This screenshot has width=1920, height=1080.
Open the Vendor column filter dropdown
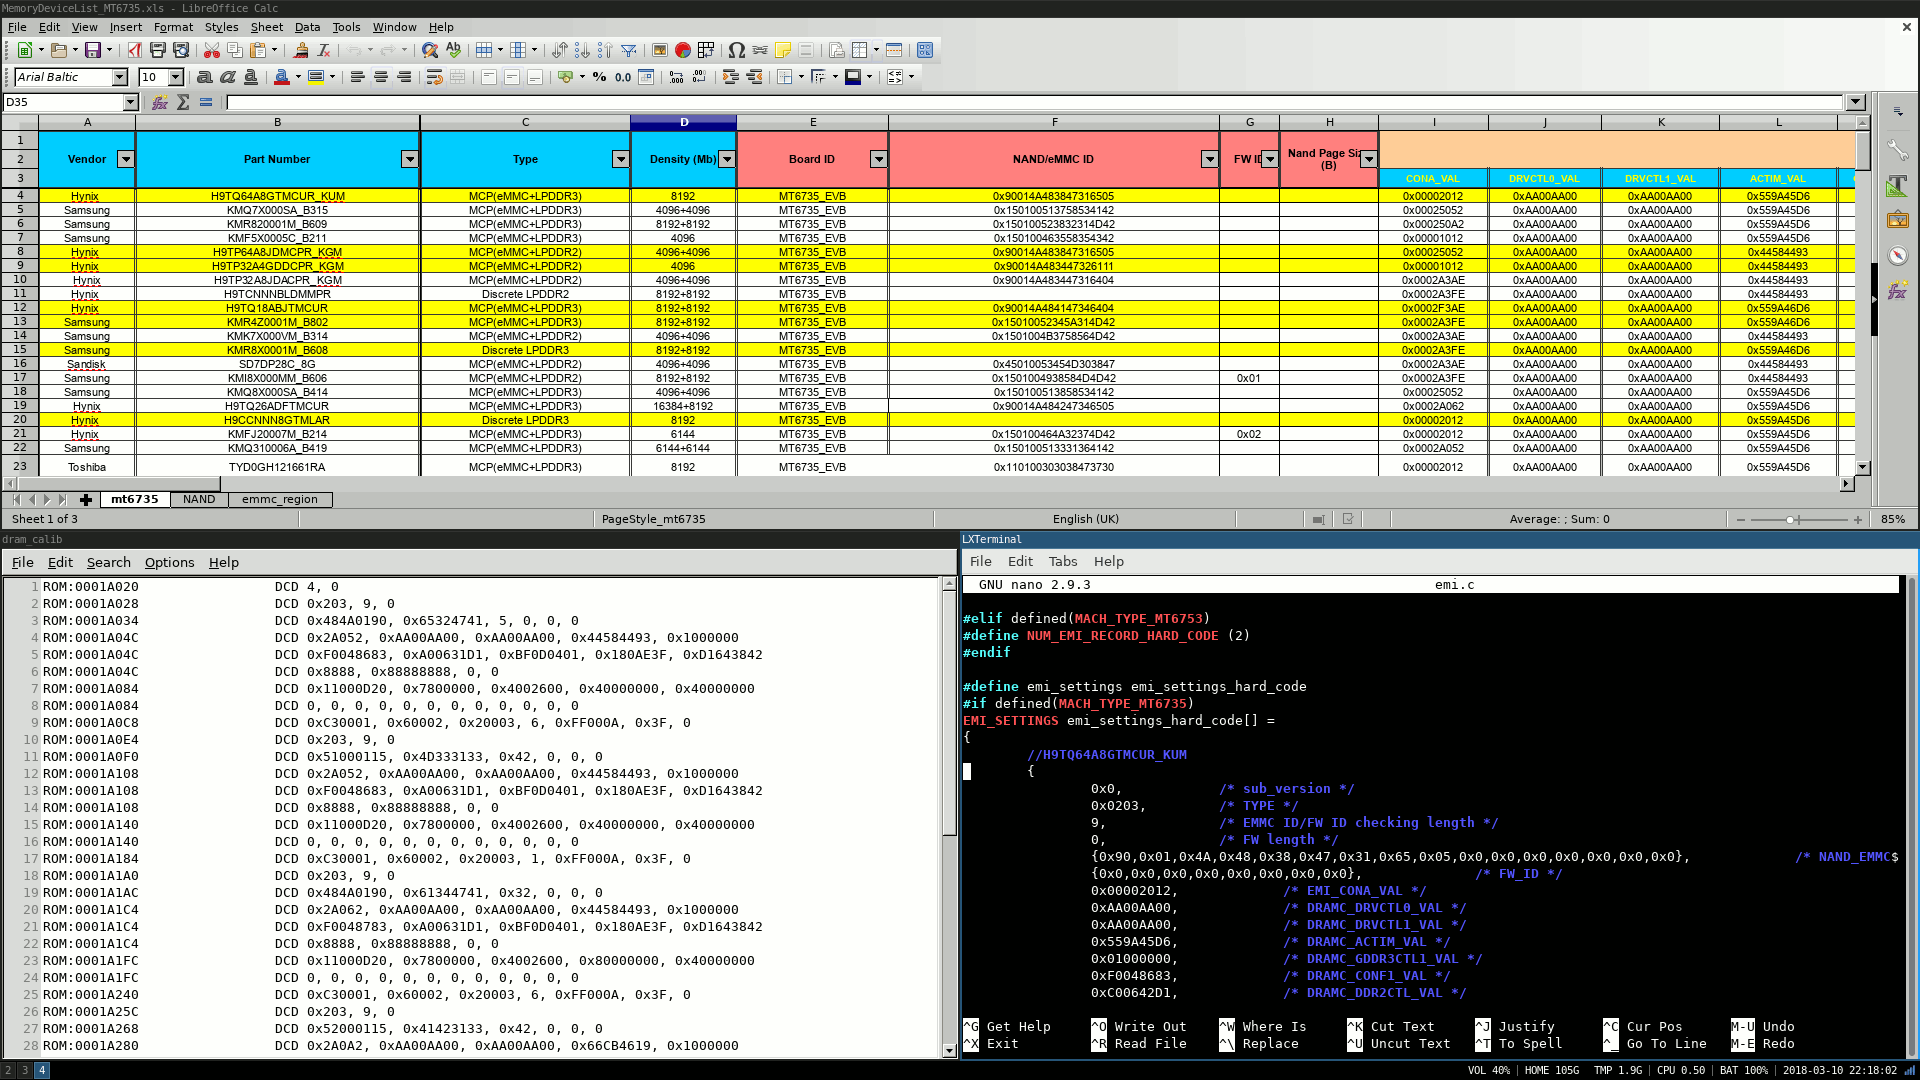[x=125, y=159]
